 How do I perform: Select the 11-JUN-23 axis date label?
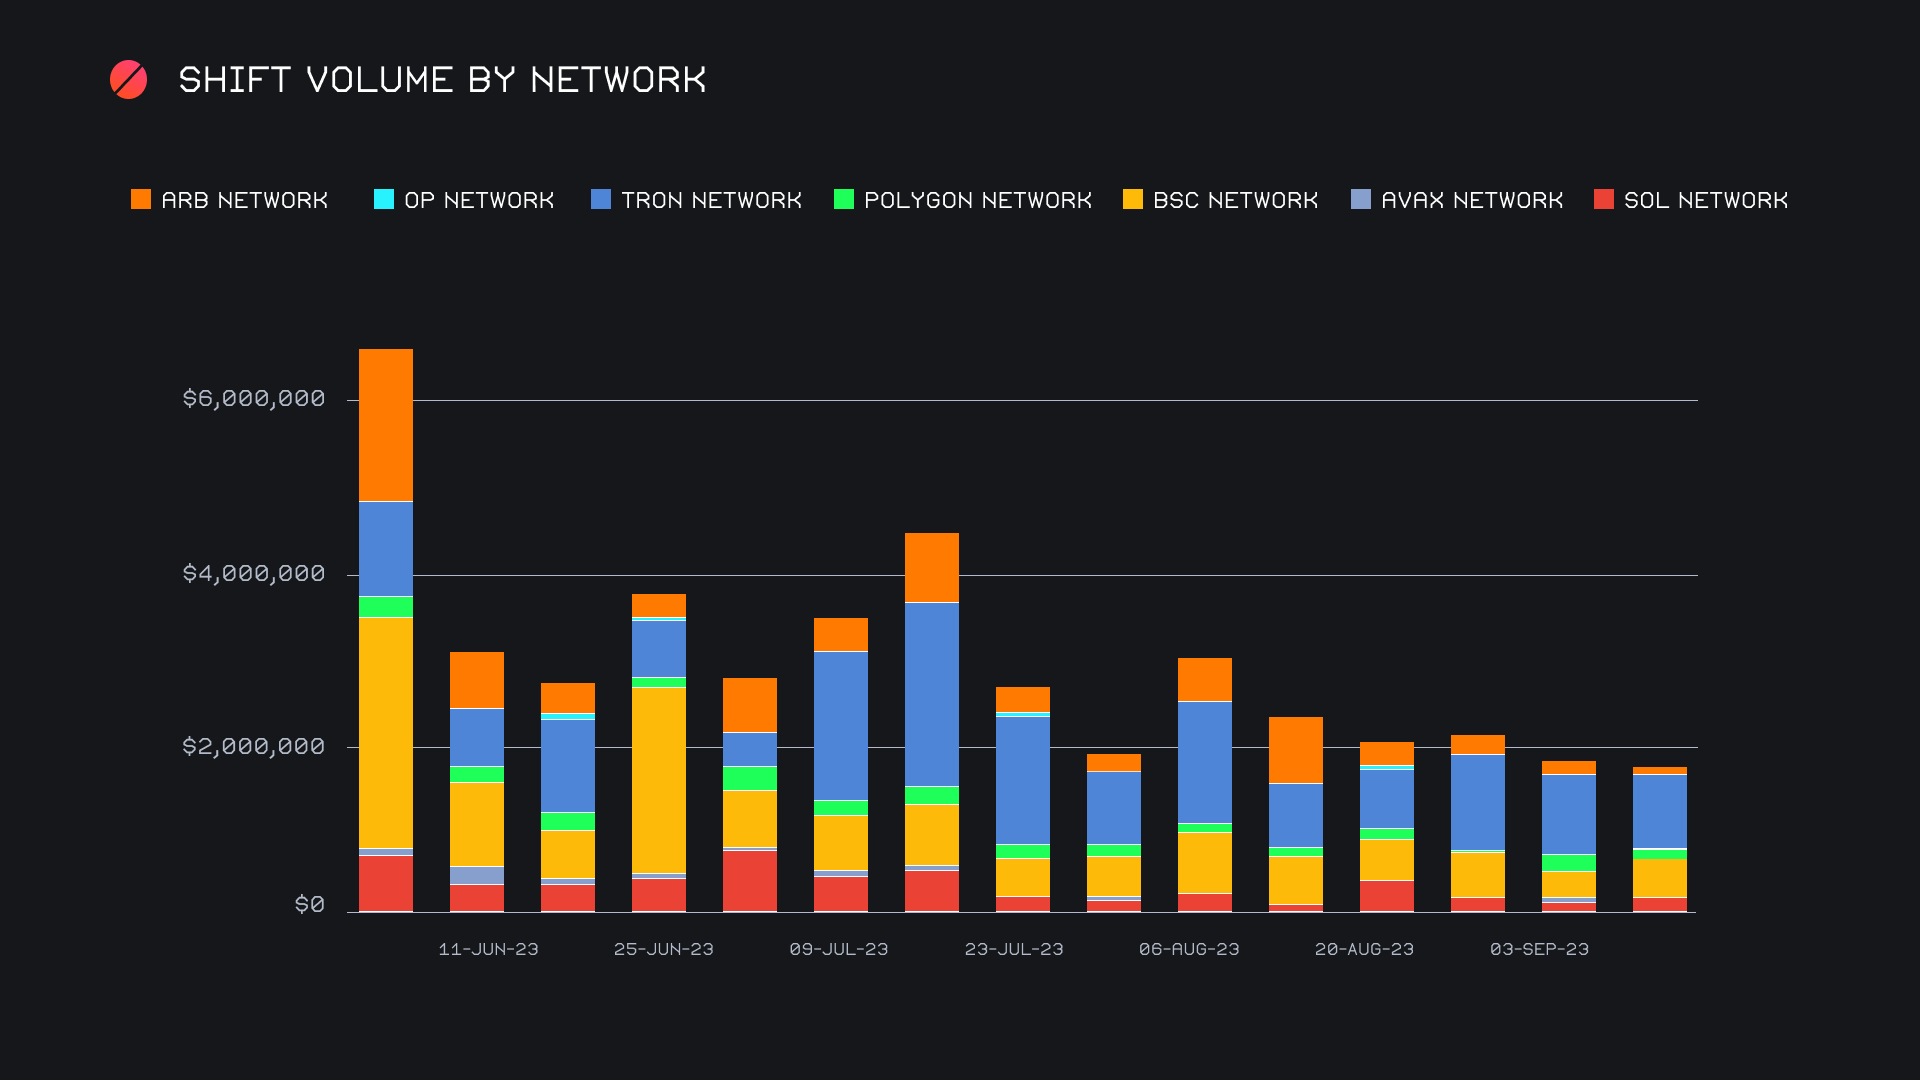(x=488, y=949)
